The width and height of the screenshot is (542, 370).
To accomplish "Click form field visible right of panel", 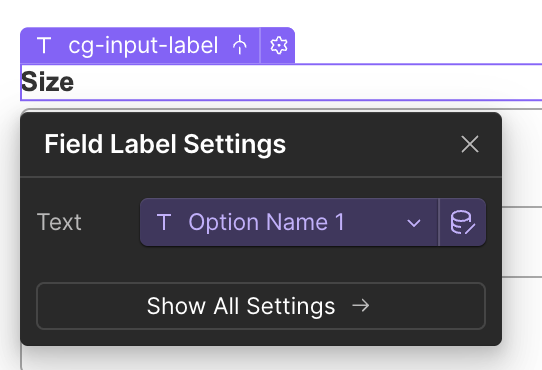I will click(522, 242).
